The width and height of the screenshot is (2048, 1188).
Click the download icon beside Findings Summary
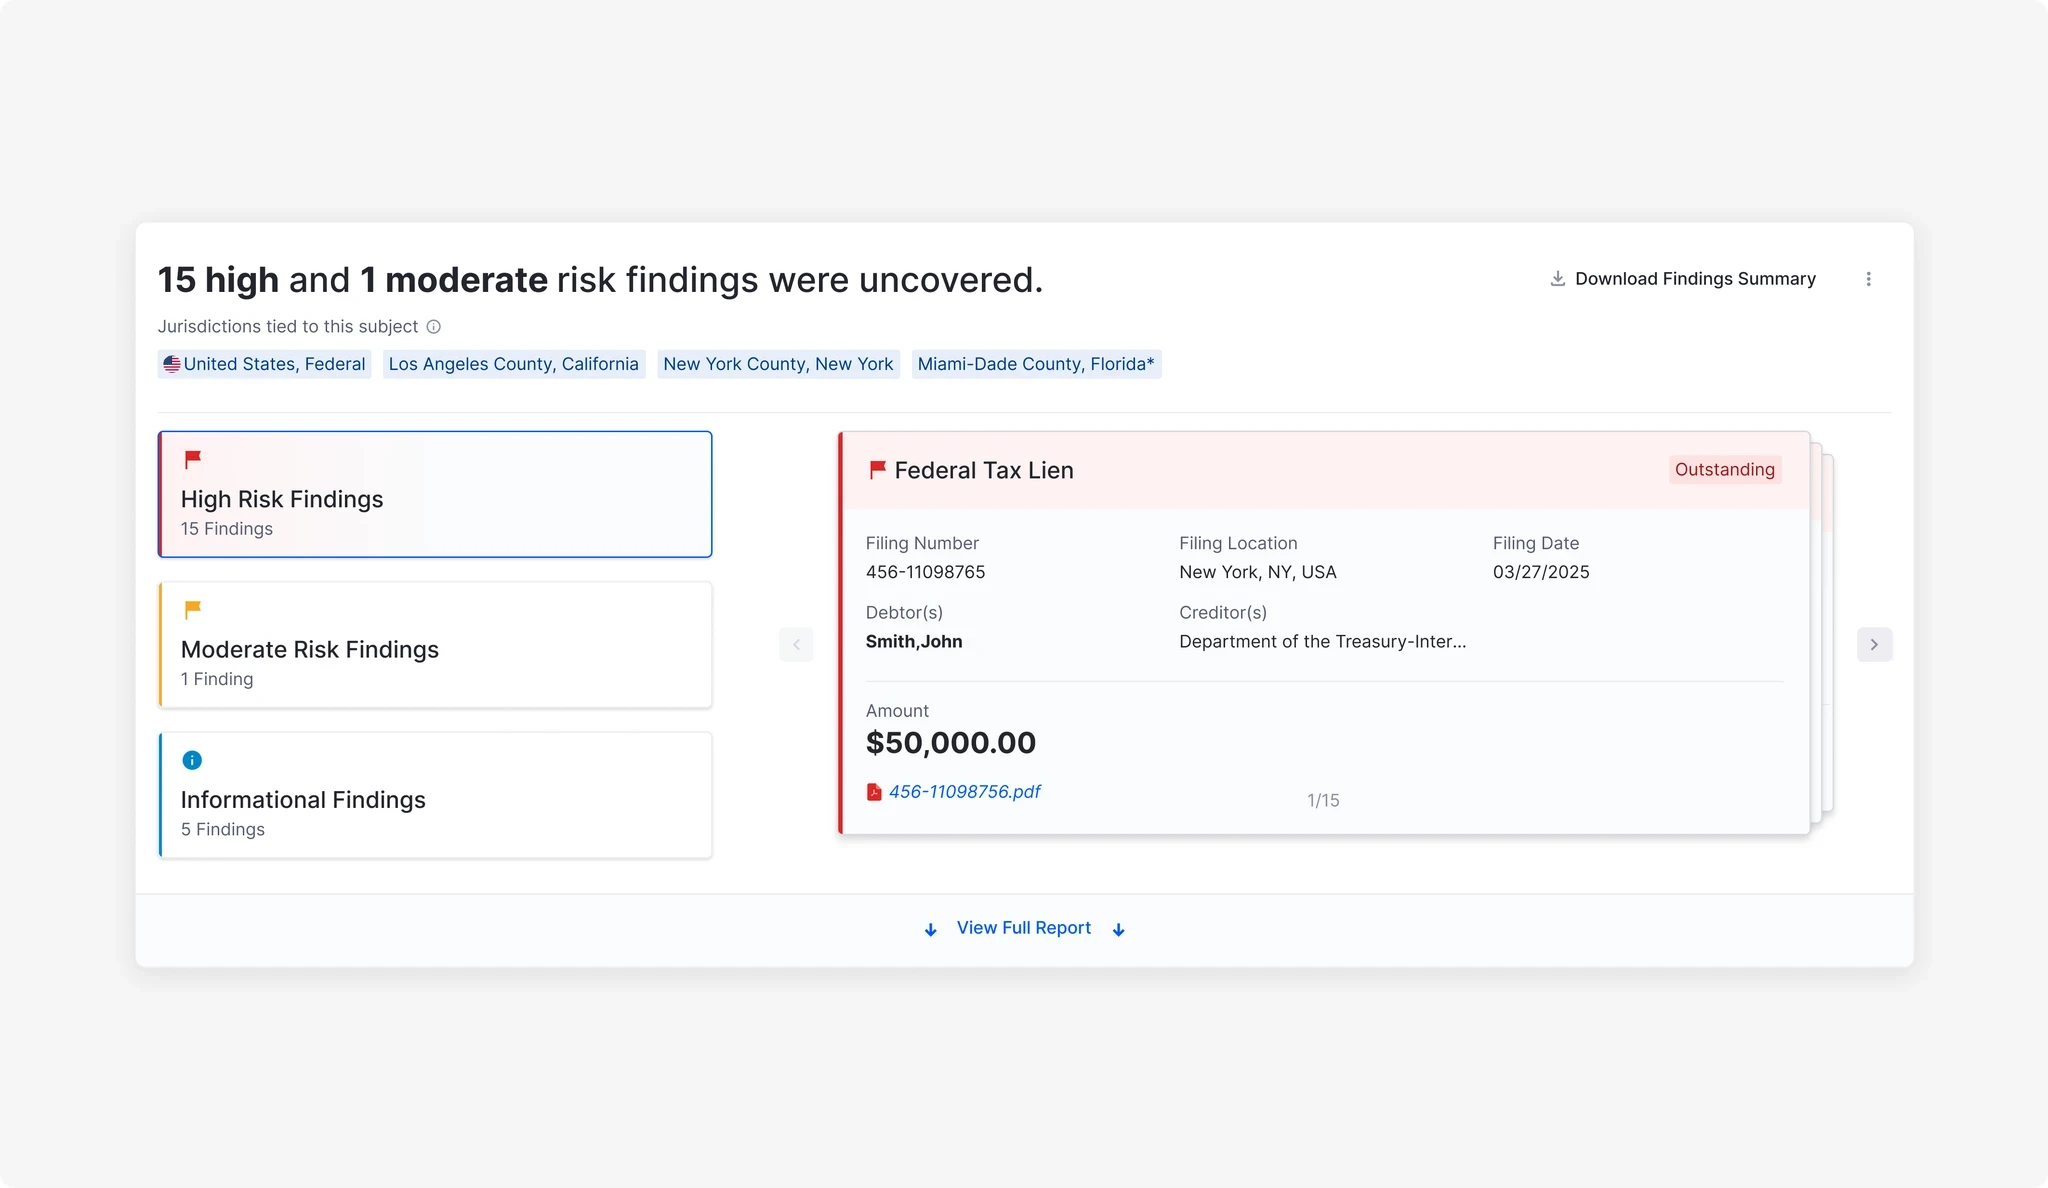tap(1557, 279)
